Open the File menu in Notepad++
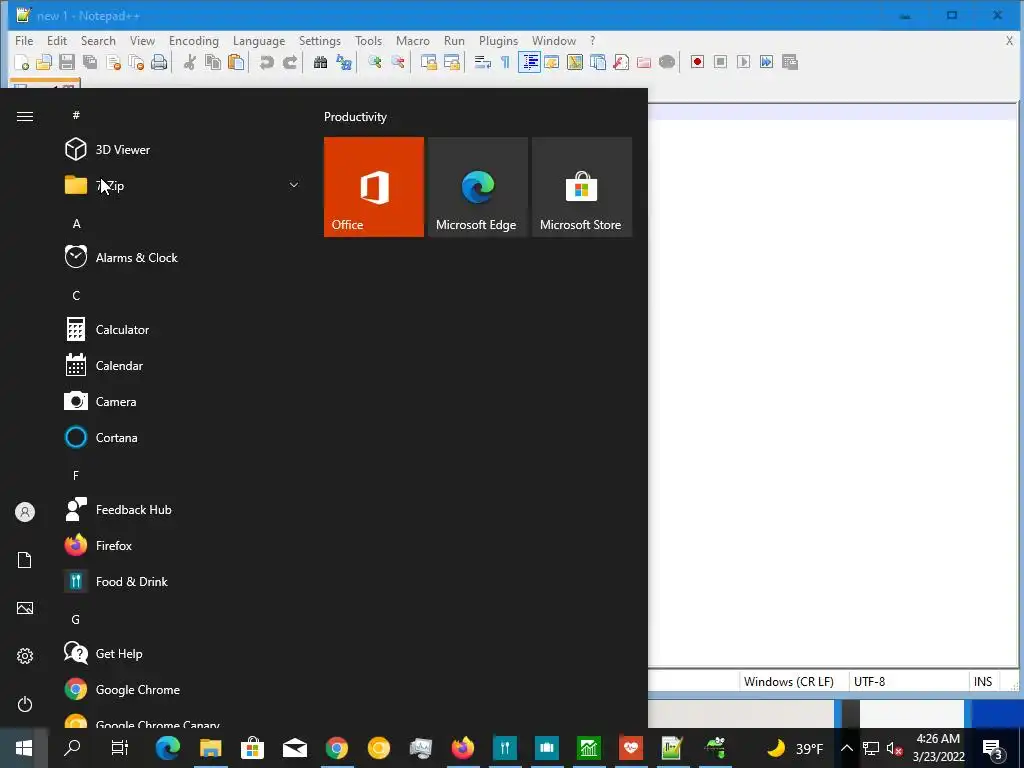Screen dimensions: 1024x768 point(24,40)
